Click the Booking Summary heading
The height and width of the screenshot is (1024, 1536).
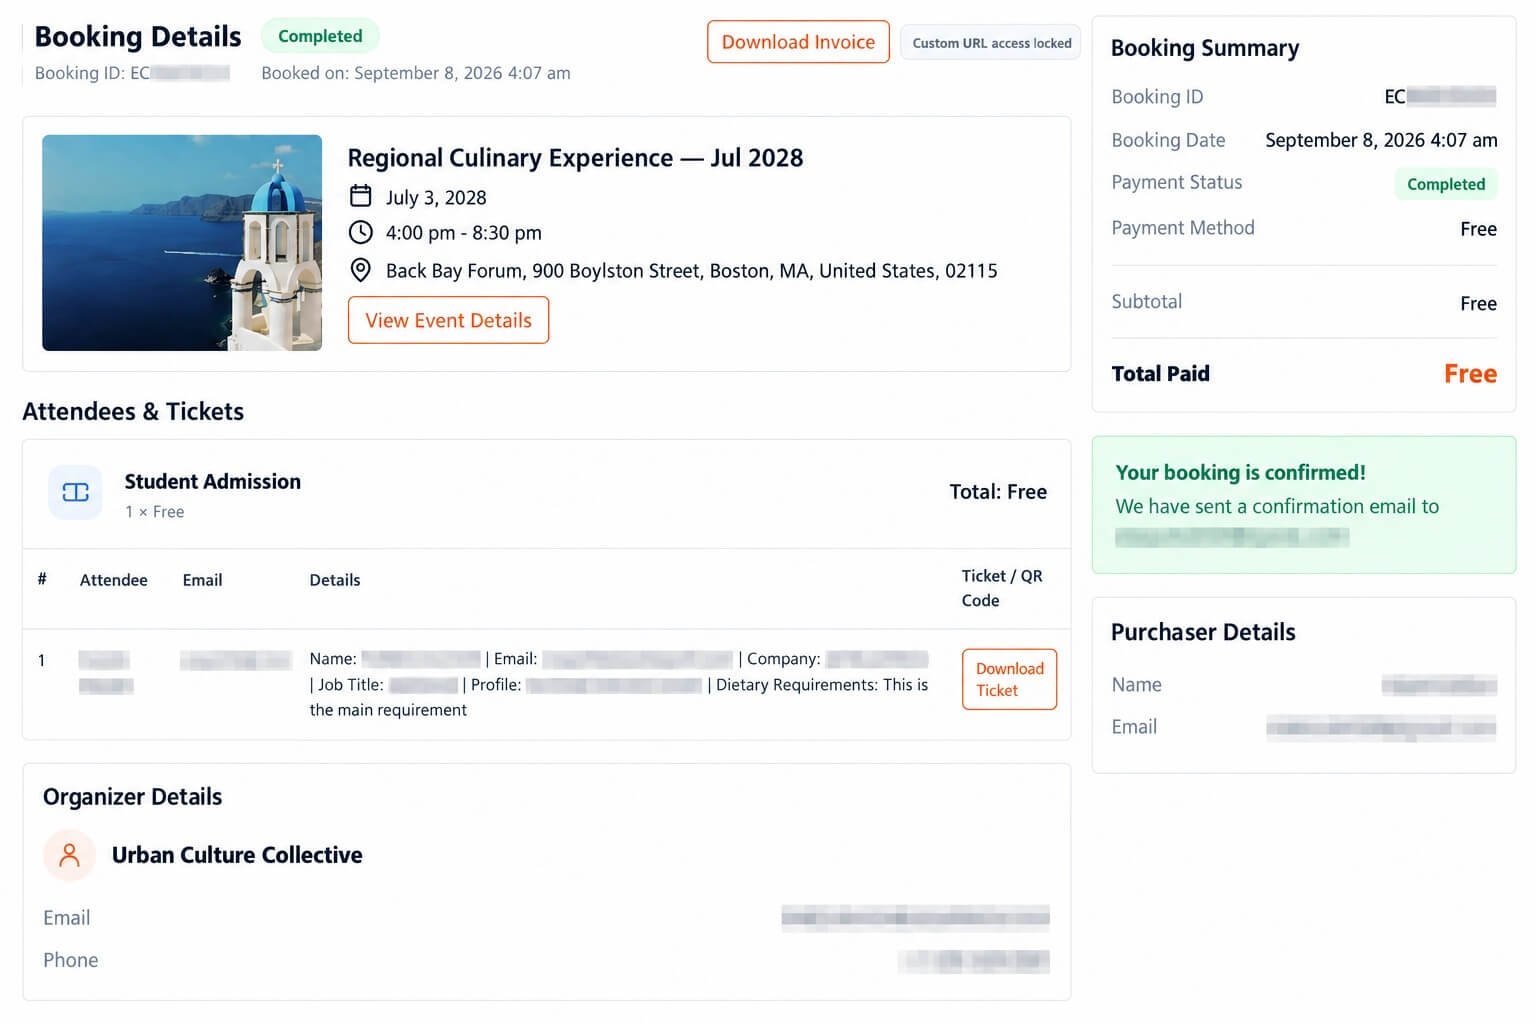pos(1205,48)
